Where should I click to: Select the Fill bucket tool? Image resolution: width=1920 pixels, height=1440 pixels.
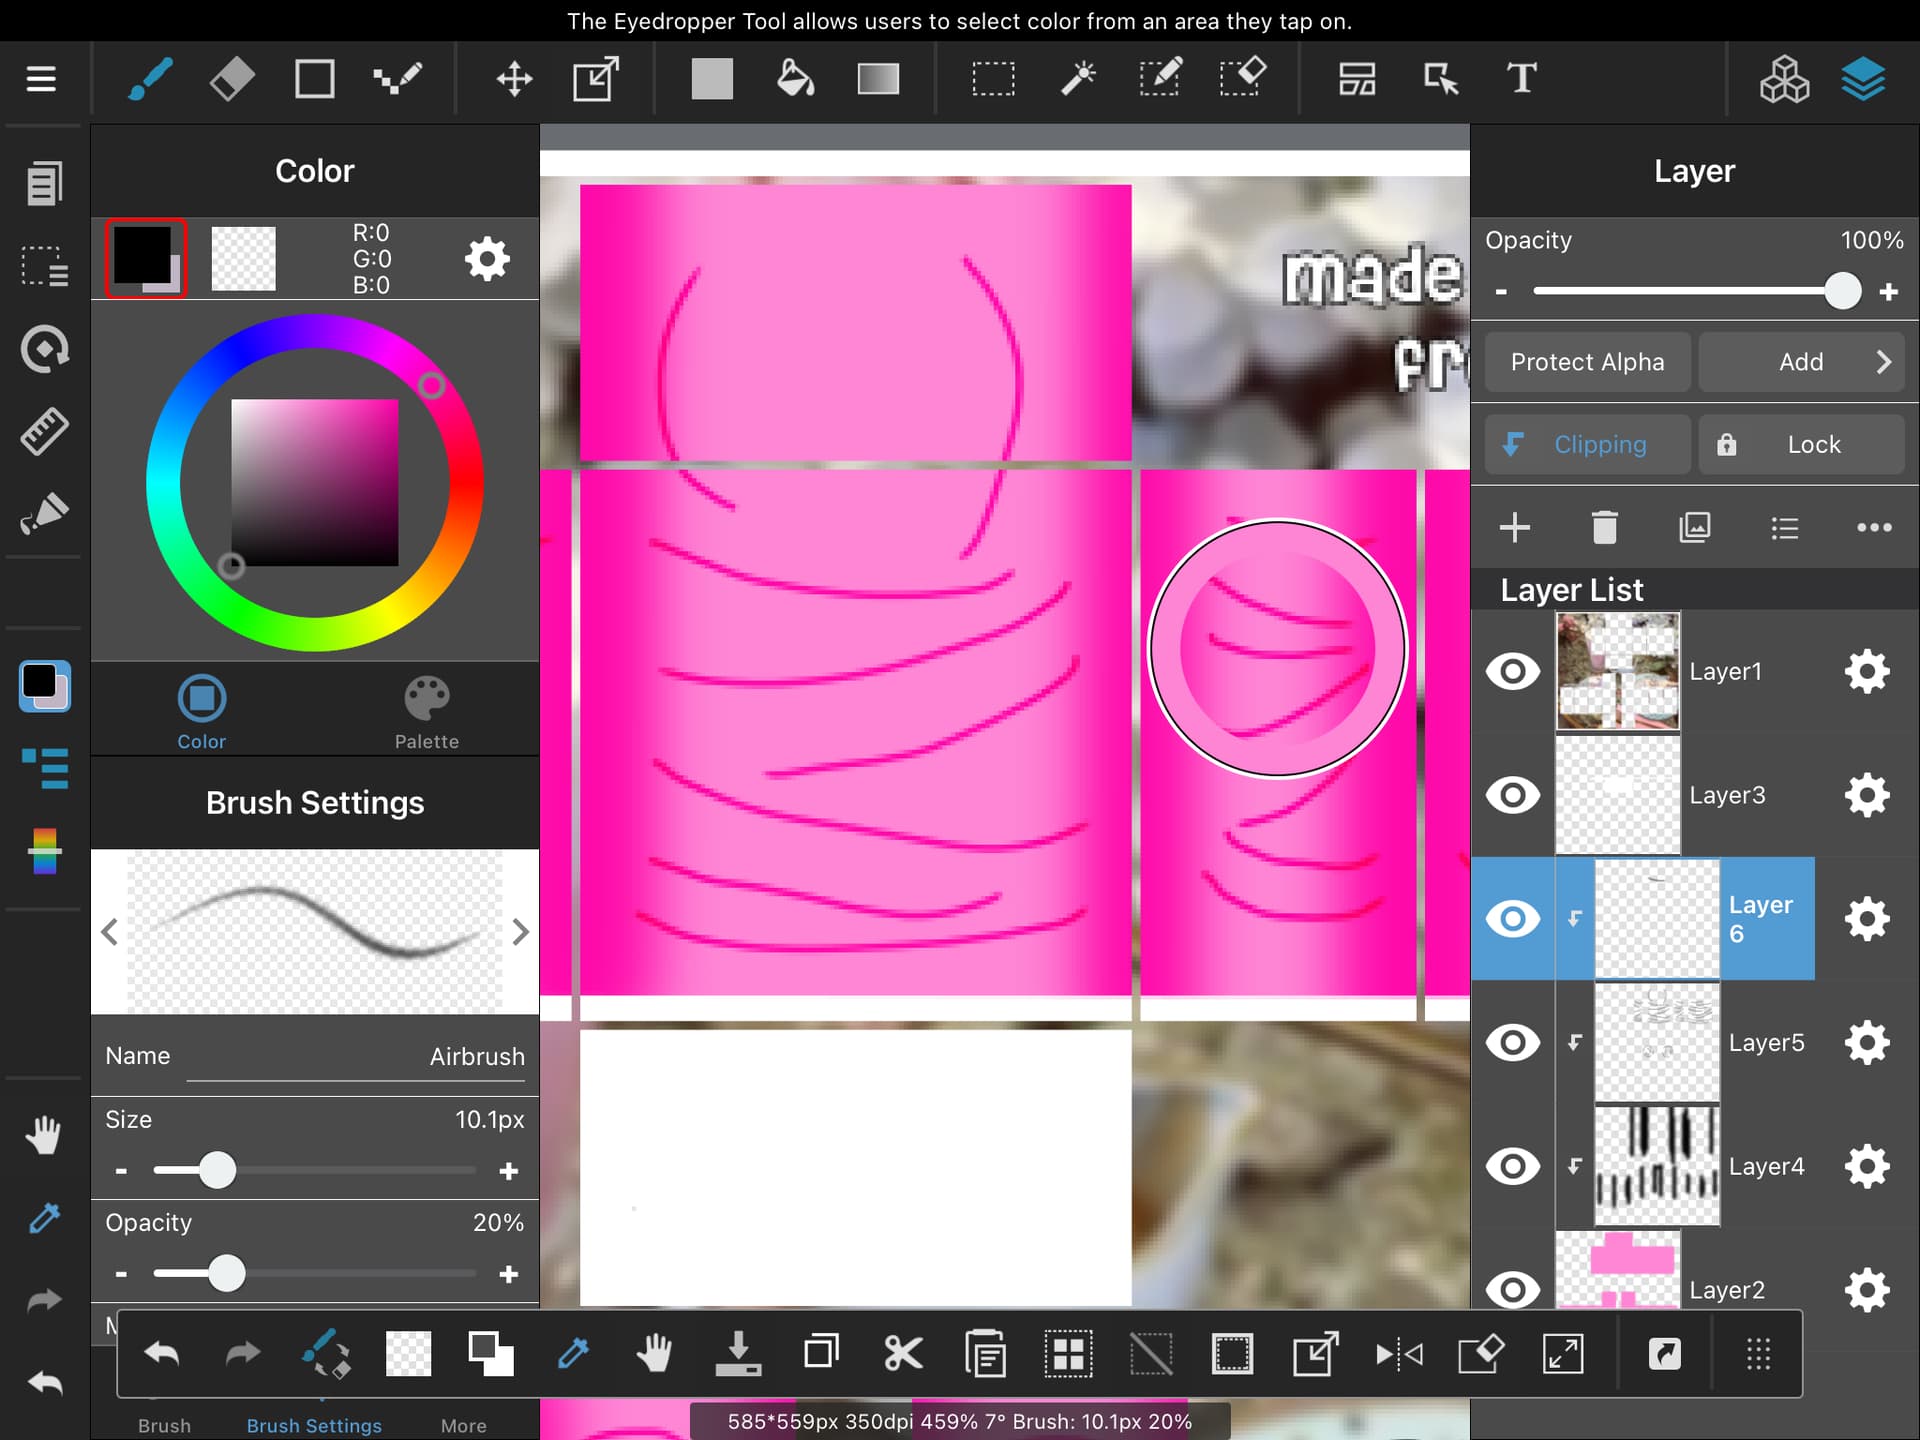(x=794, y=78)
